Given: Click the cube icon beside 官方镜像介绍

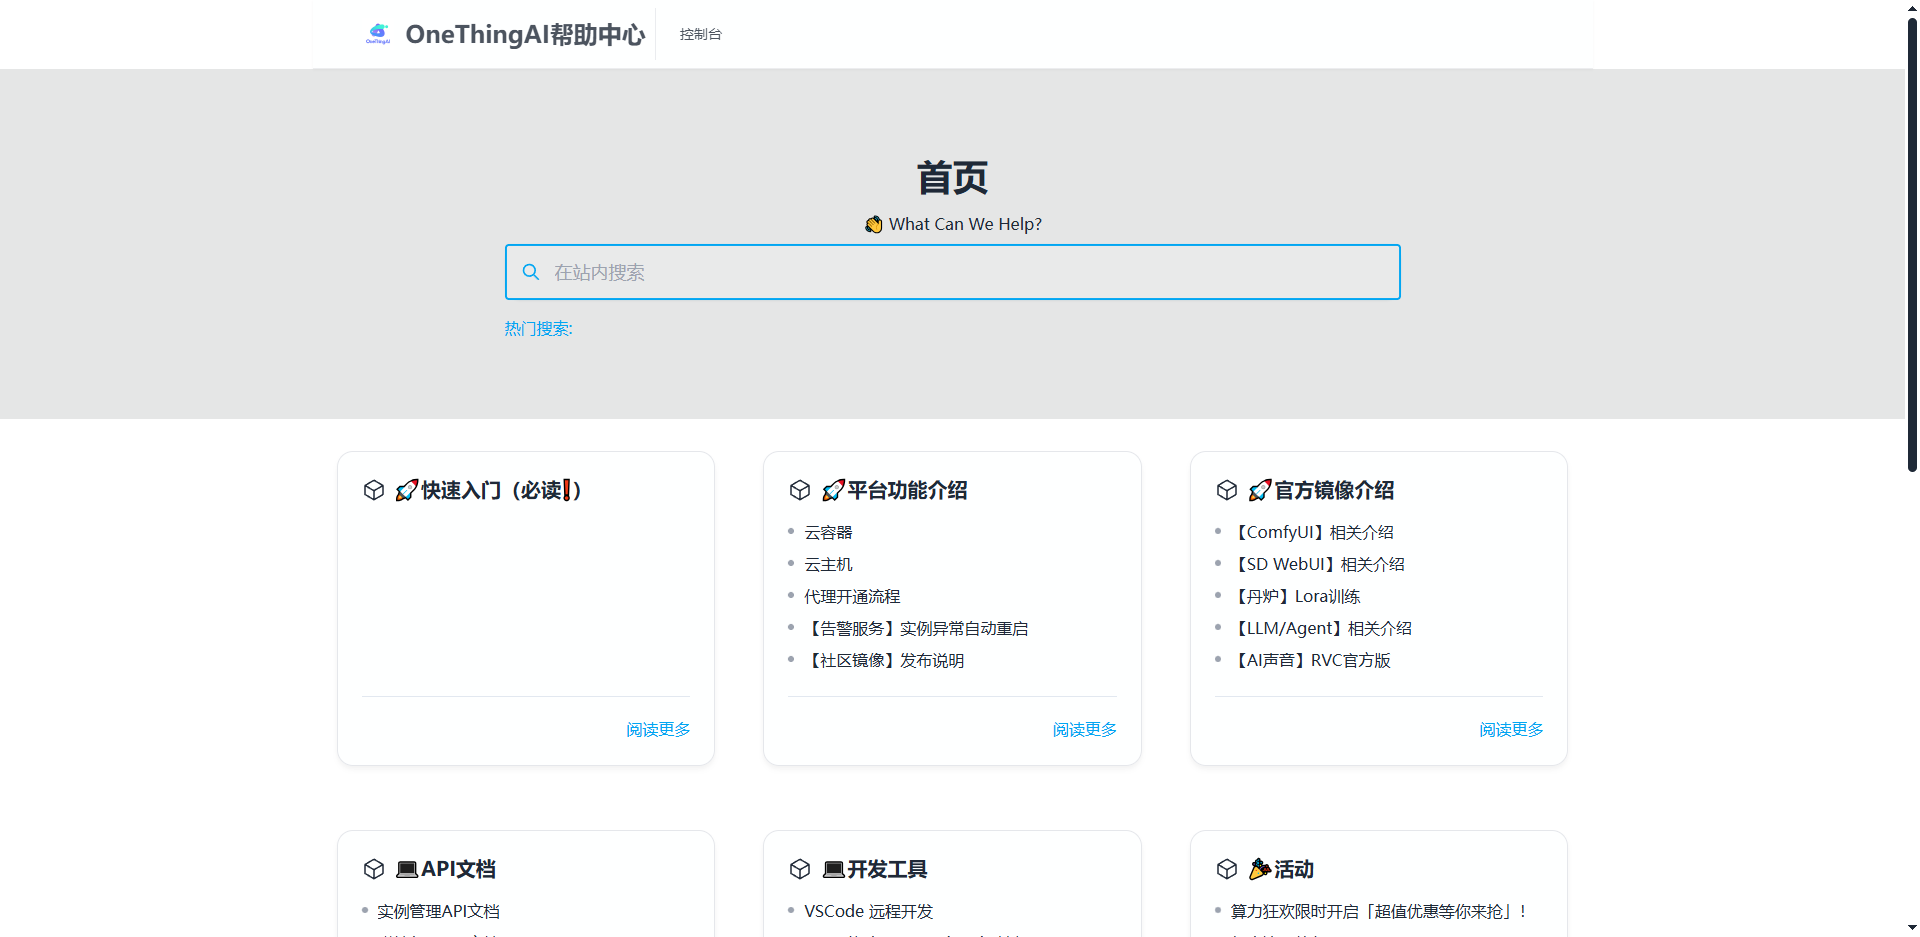Looking at the screenshot, I should click(x=1227, y=490).
